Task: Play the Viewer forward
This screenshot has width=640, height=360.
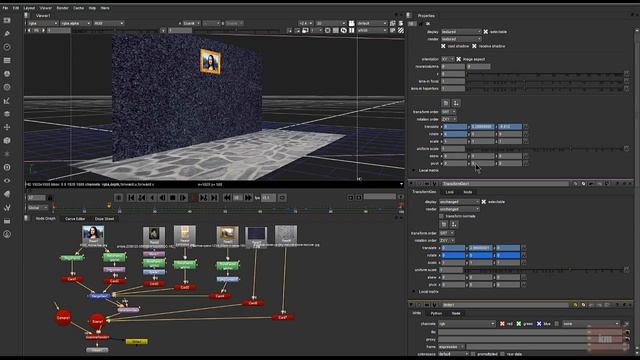Action: tap(183, 198)
